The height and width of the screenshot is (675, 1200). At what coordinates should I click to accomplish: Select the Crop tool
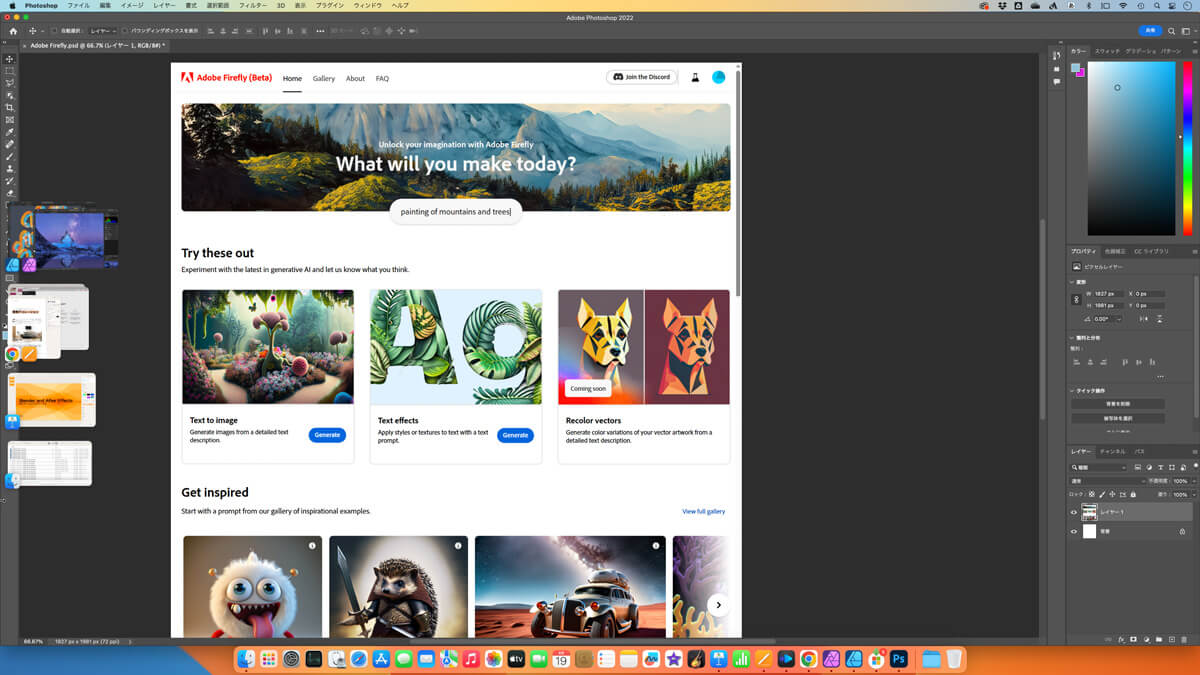pyautogui.click(x=10, y=107)
